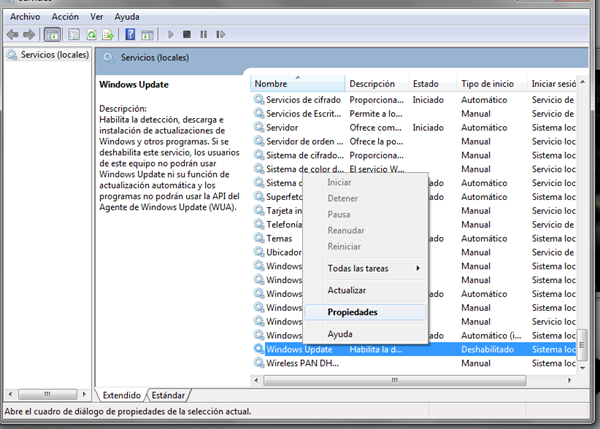
Task: Click the Forward arrow in the toolbar
Action: click(x=28, y=34)
